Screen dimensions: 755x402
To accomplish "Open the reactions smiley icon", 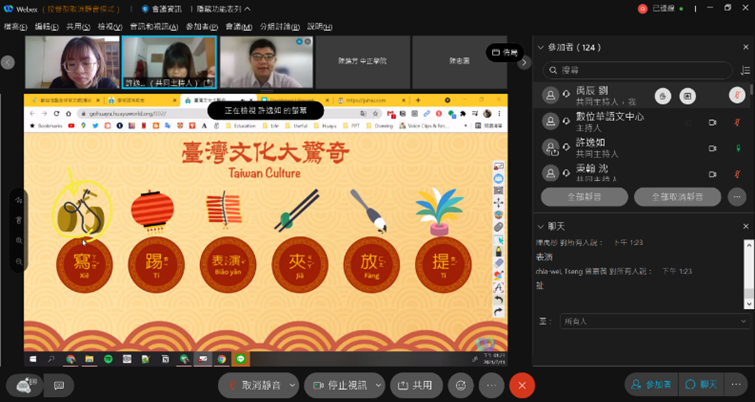I will (x=460, y=385).
